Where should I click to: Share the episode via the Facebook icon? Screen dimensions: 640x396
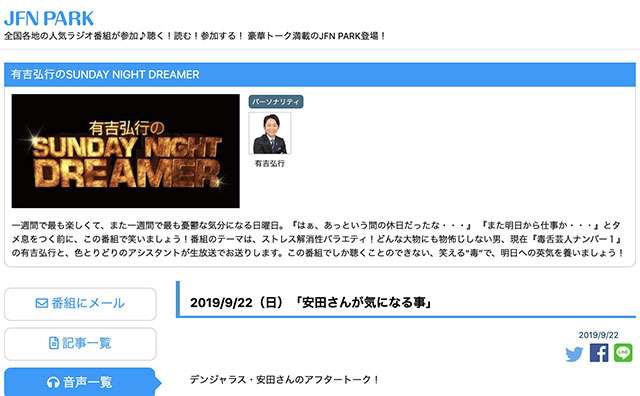click(x=599, y=353)
